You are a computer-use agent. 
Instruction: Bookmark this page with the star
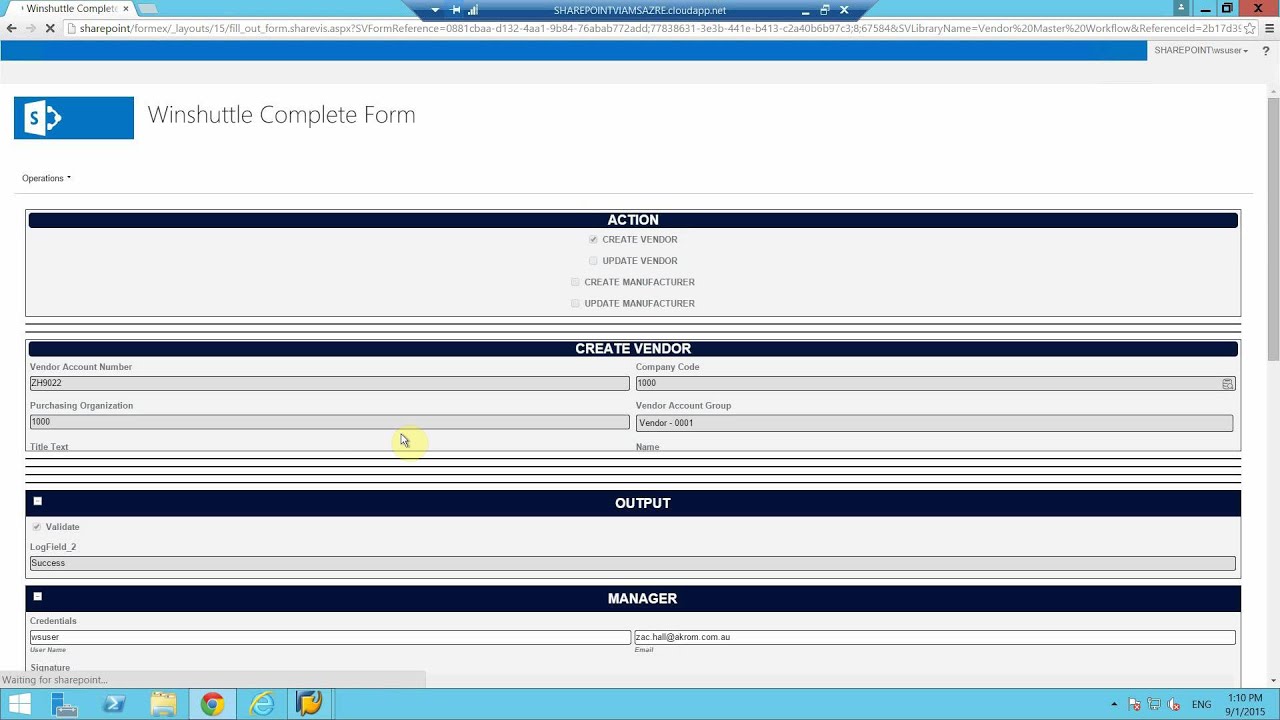click(1250, 28)
